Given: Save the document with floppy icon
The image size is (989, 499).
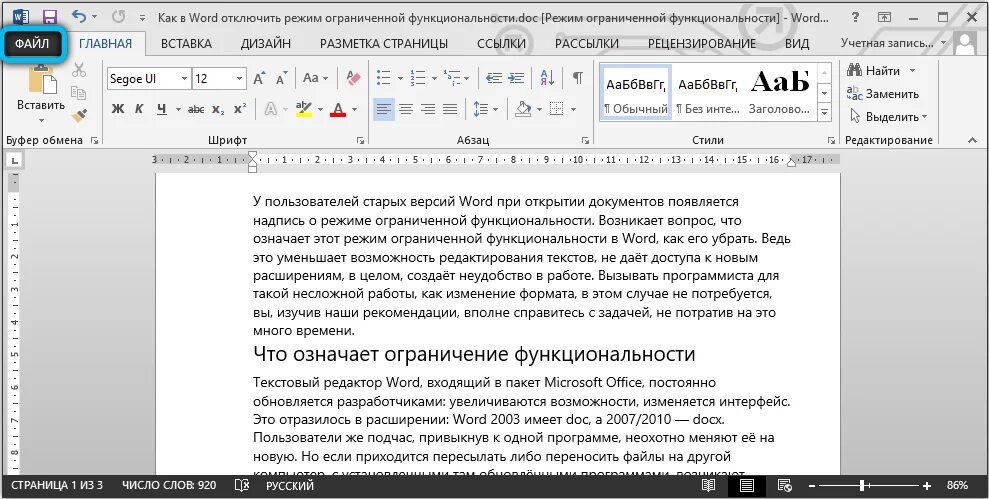Looking at the screenshot, I should click(x=50, y=18).
